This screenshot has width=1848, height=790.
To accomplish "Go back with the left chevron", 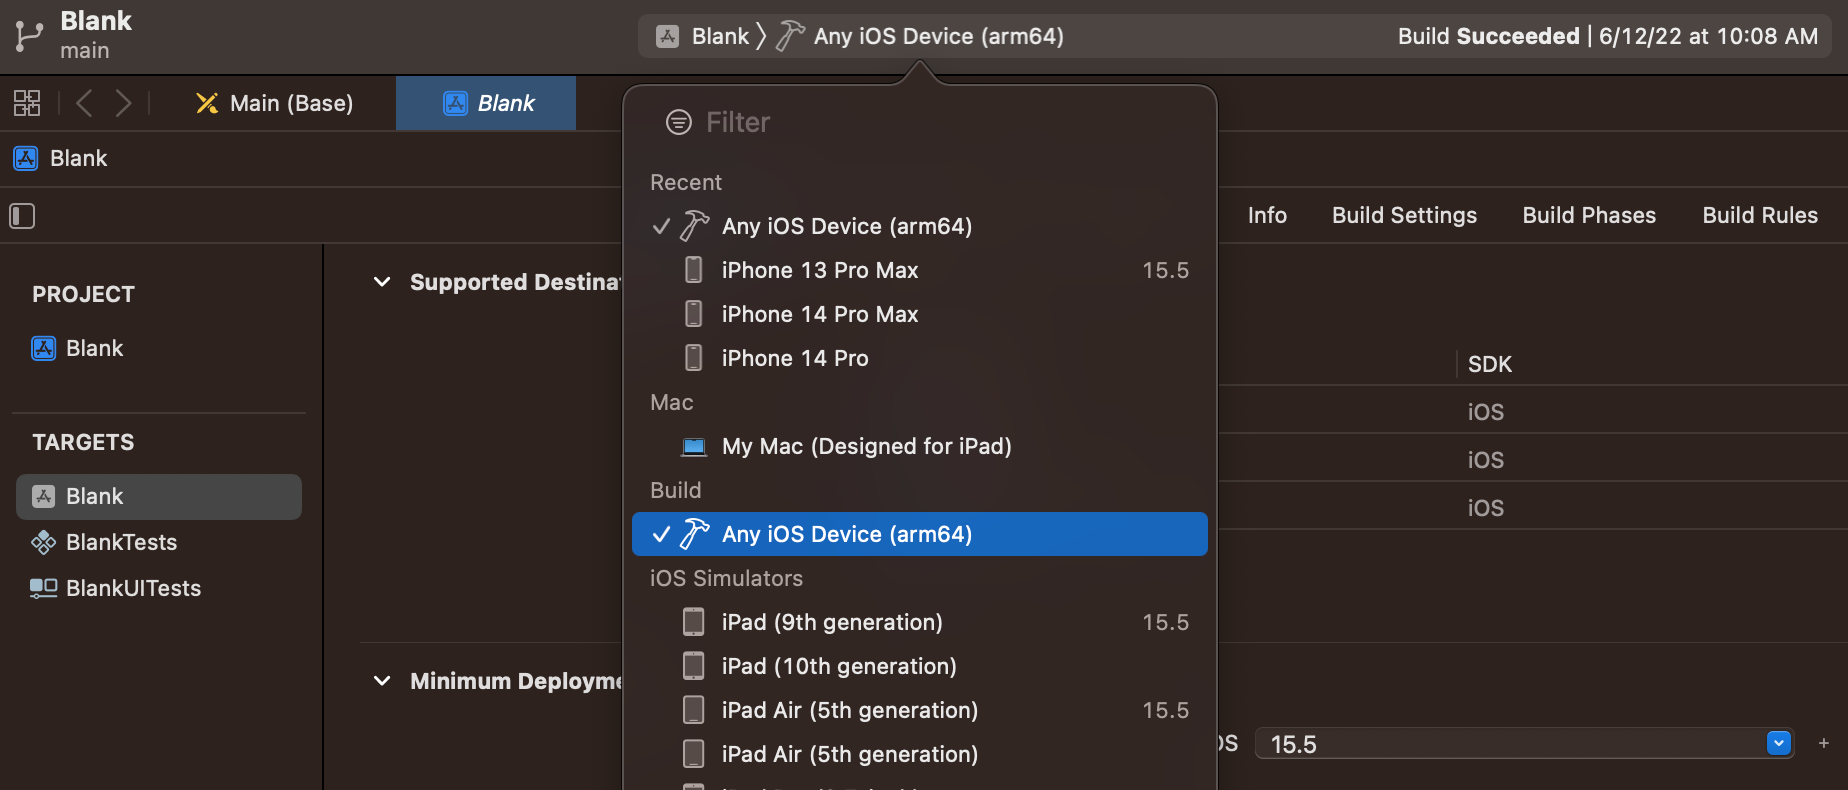I will pyautogui.click(x=84, y=103).
